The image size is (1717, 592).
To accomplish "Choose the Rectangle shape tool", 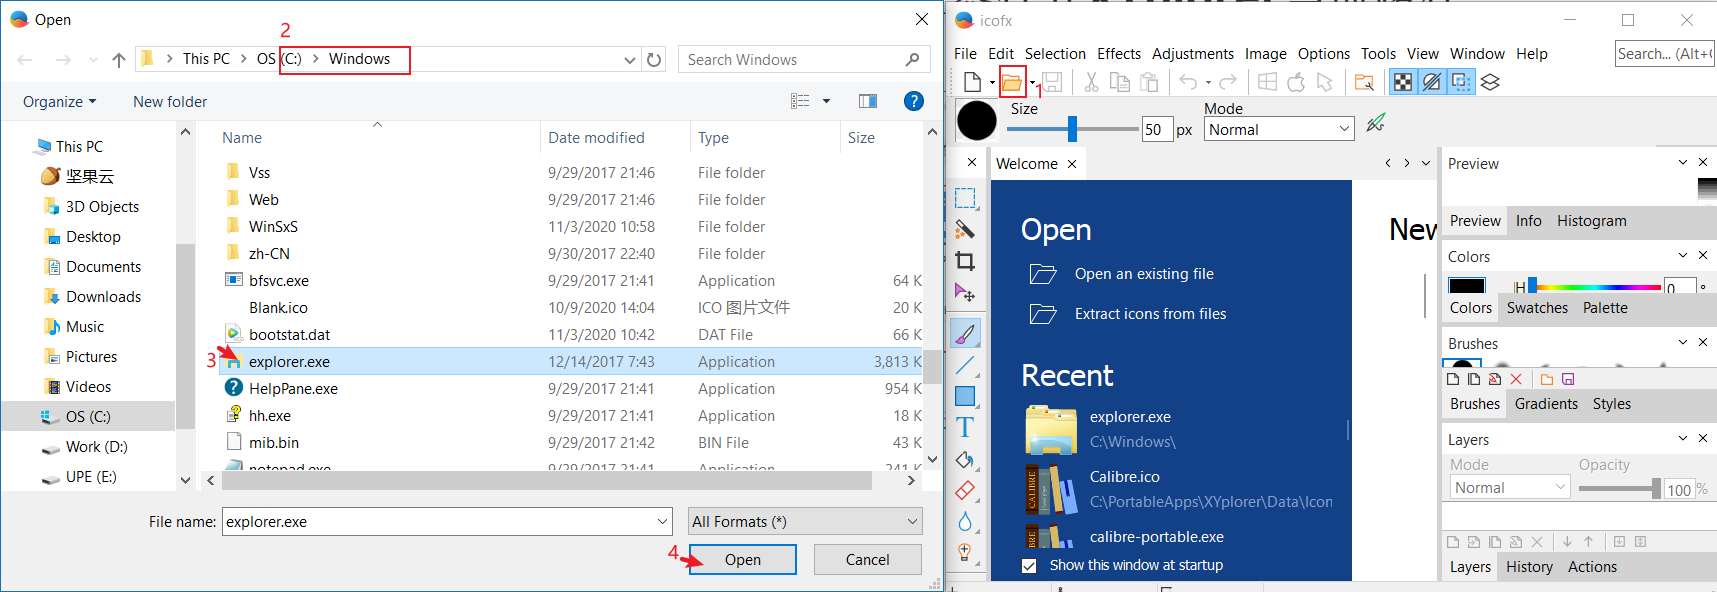I will pos(965,397).
